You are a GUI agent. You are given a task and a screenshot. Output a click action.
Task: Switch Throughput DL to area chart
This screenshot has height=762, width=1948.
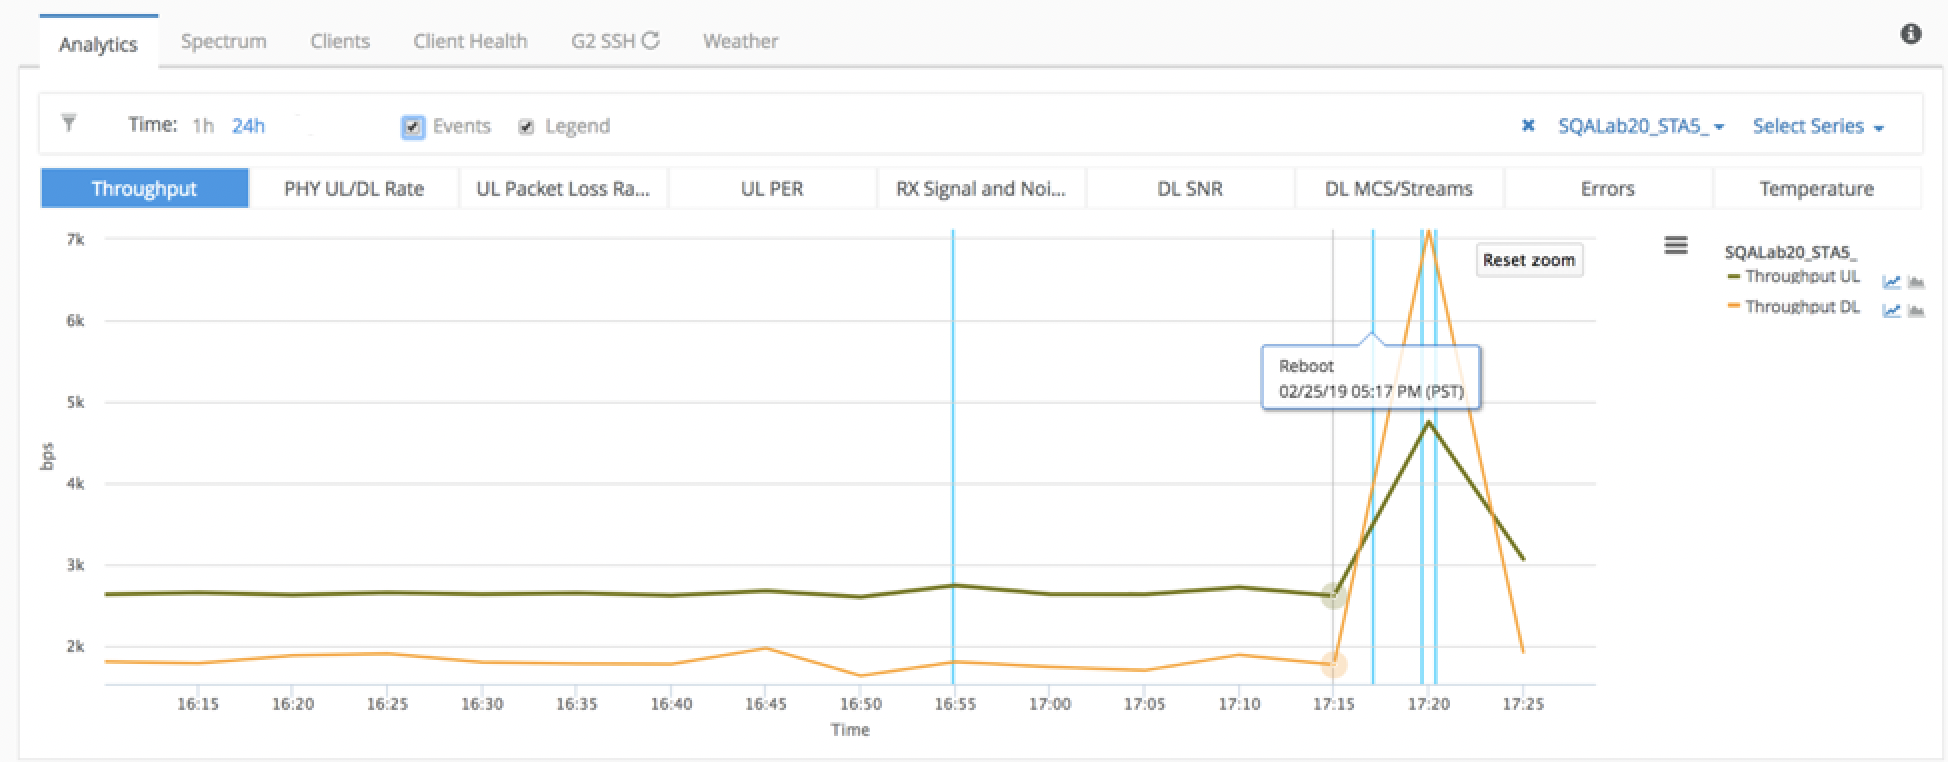1916,311
